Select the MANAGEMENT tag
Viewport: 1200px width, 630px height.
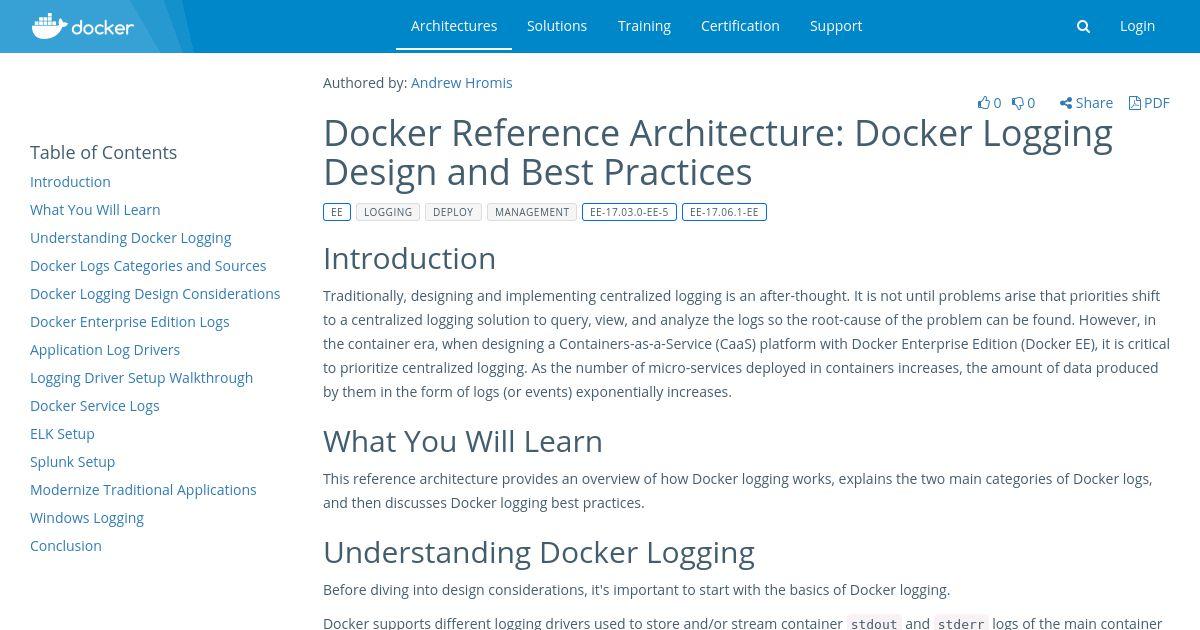tap(532, 212)
